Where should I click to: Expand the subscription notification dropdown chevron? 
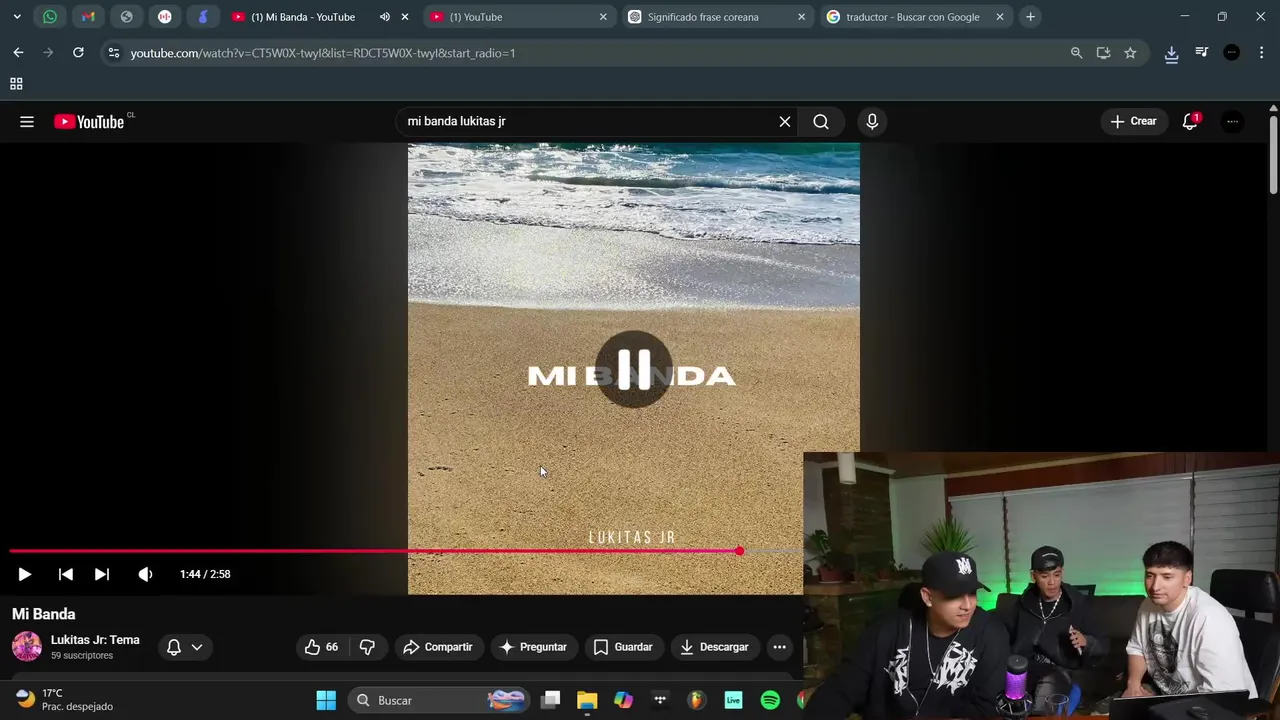(x=197, y=647)
